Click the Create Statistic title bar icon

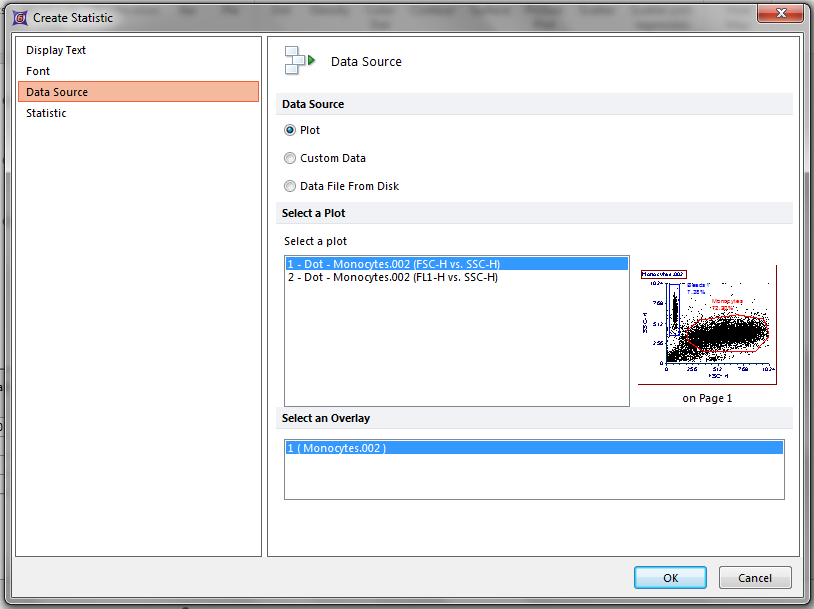[x=17, y=17]
